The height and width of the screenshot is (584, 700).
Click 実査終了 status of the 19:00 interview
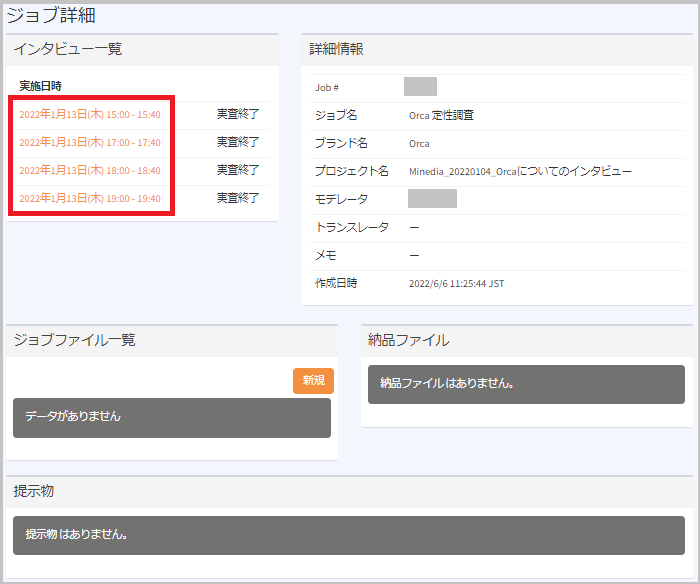point(238,198)
